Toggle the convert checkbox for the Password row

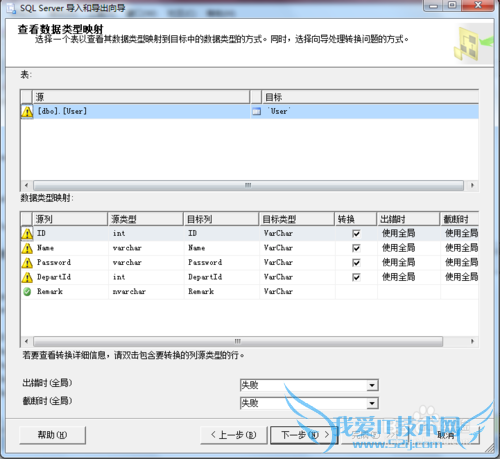coord(356,263)
